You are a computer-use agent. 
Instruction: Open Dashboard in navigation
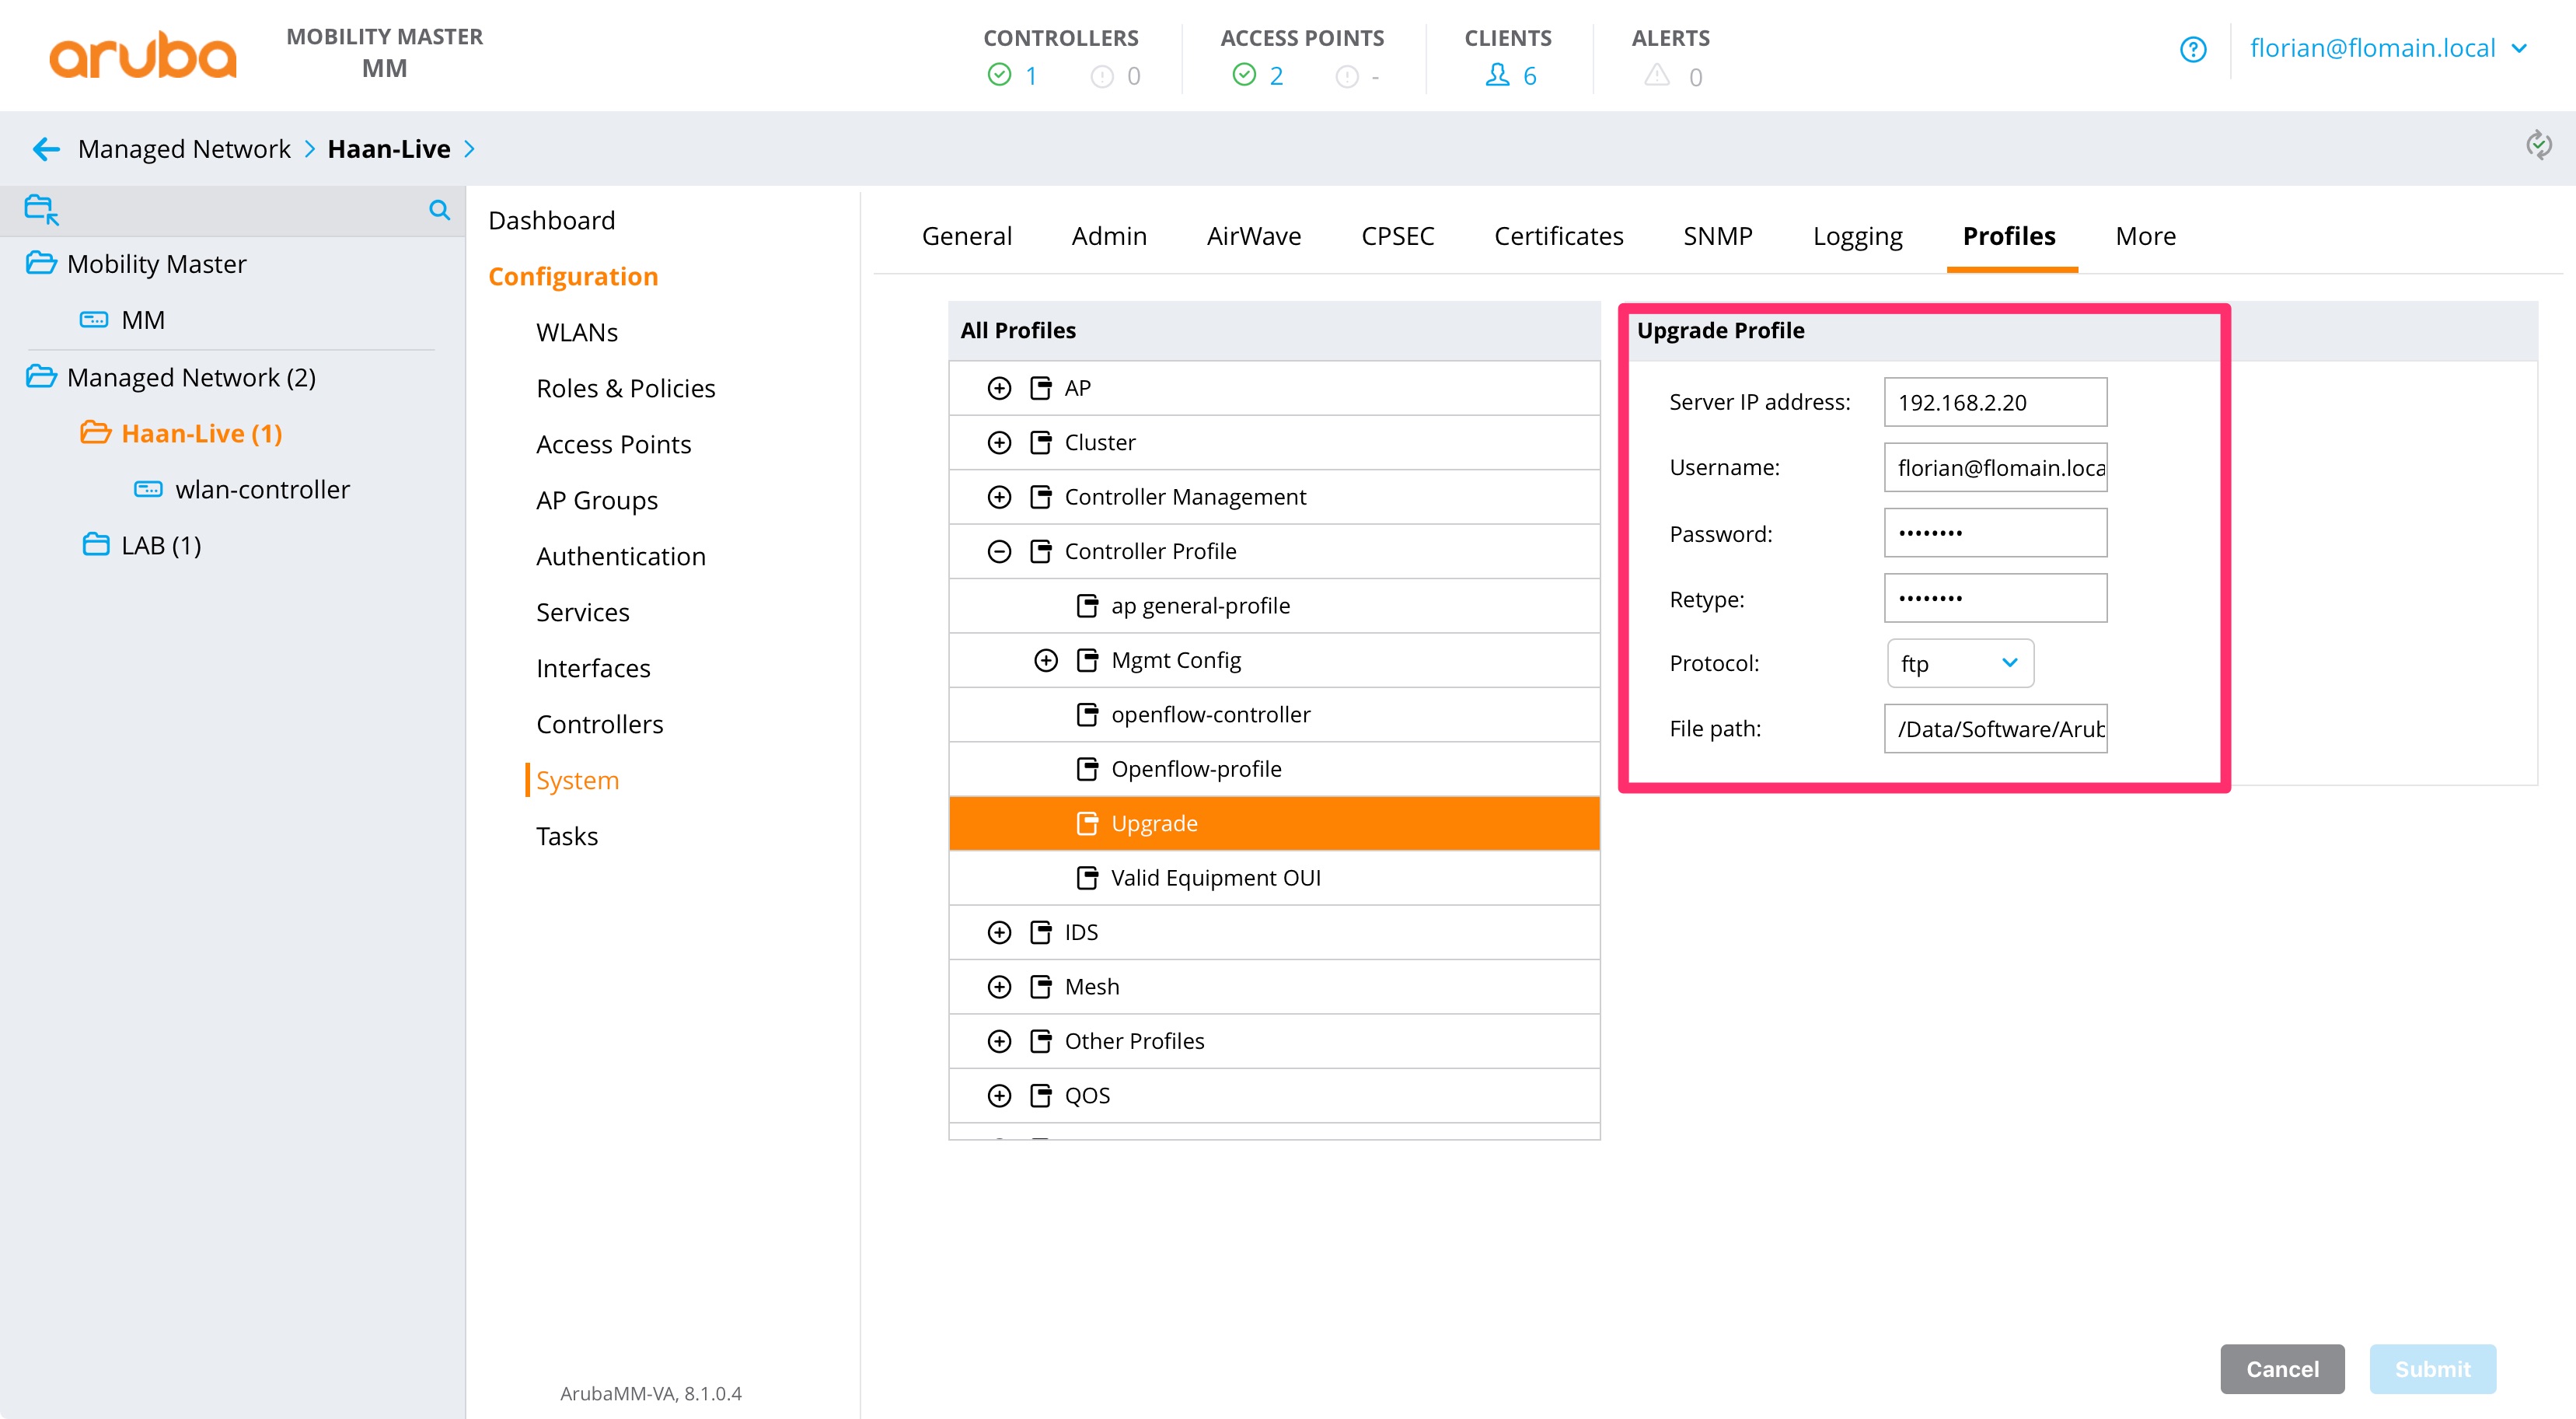click(551, 220)
